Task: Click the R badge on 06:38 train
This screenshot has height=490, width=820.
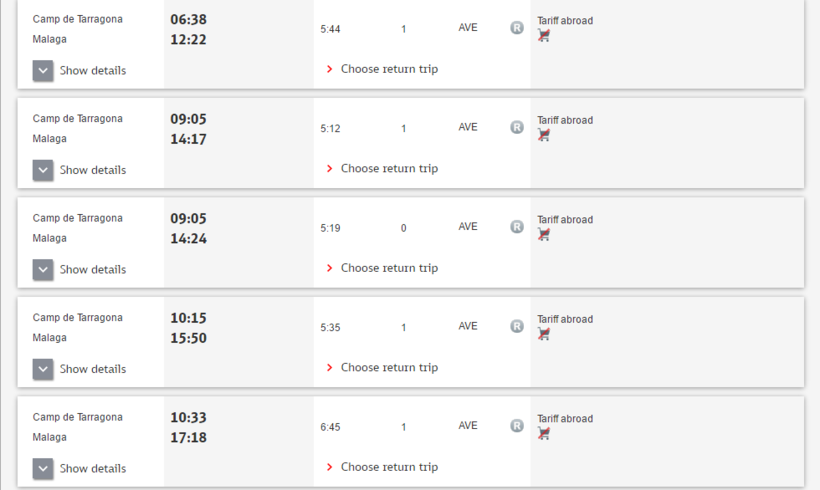Action: (517, 28)
